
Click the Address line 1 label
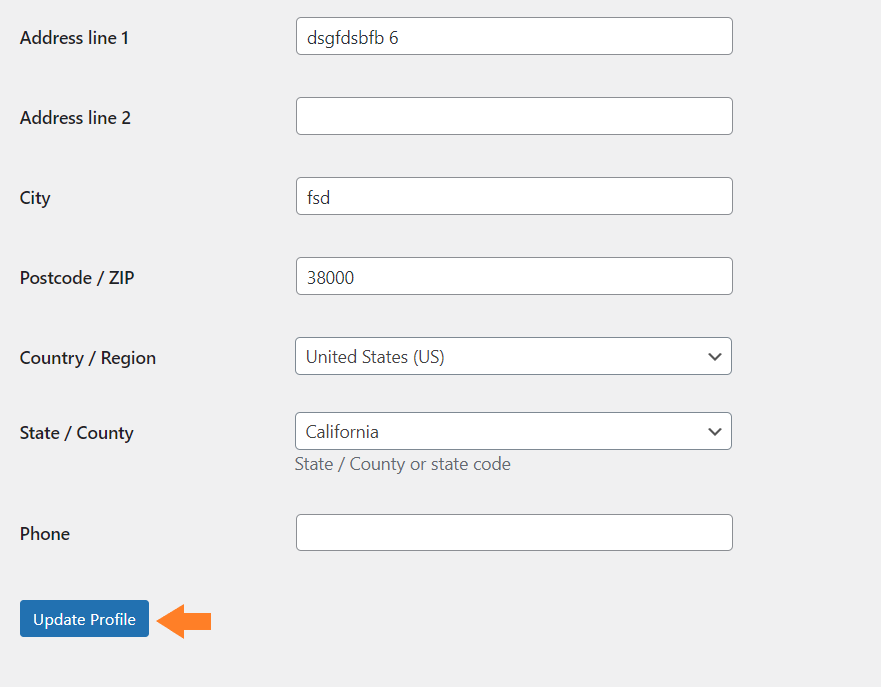(x=74, y=38)
